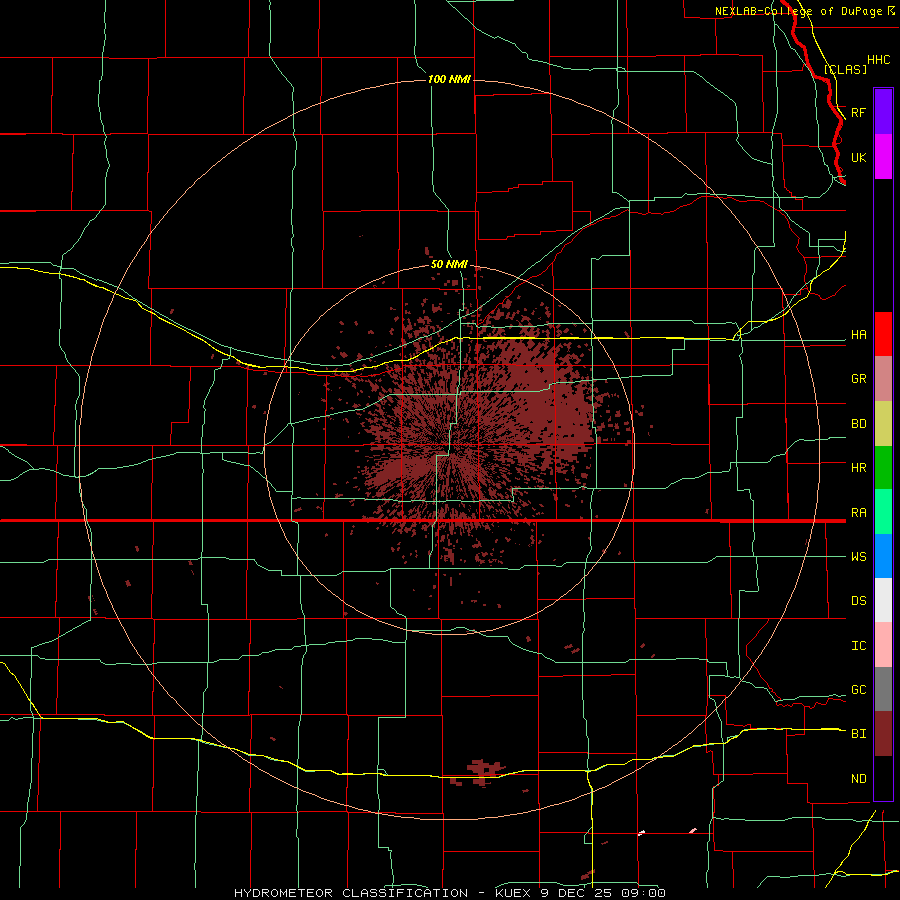Viewport: 900px width, 900px height.
Task: Click the 'IC' legend label
Action: click(x=858, y=646)
